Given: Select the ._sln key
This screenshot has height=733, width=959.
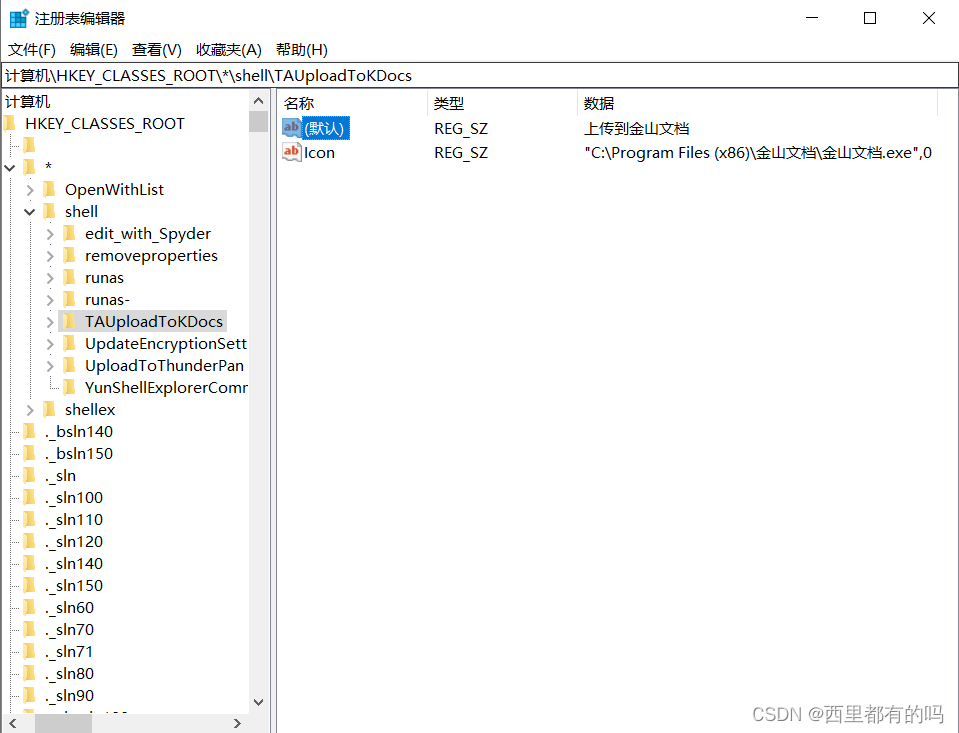Looking at the screenshot, I should (x=61, y=476).
